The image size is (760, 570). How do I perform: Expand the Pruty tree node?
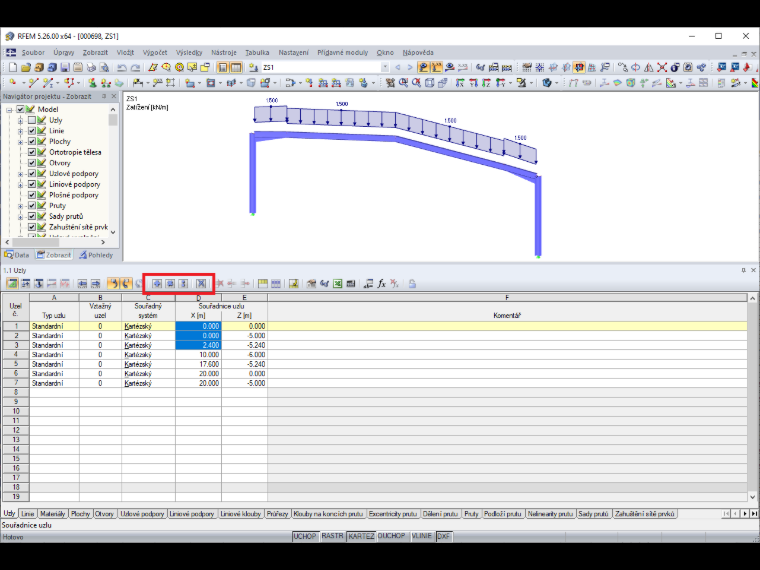pyautogui.click(x=20, y=206)
